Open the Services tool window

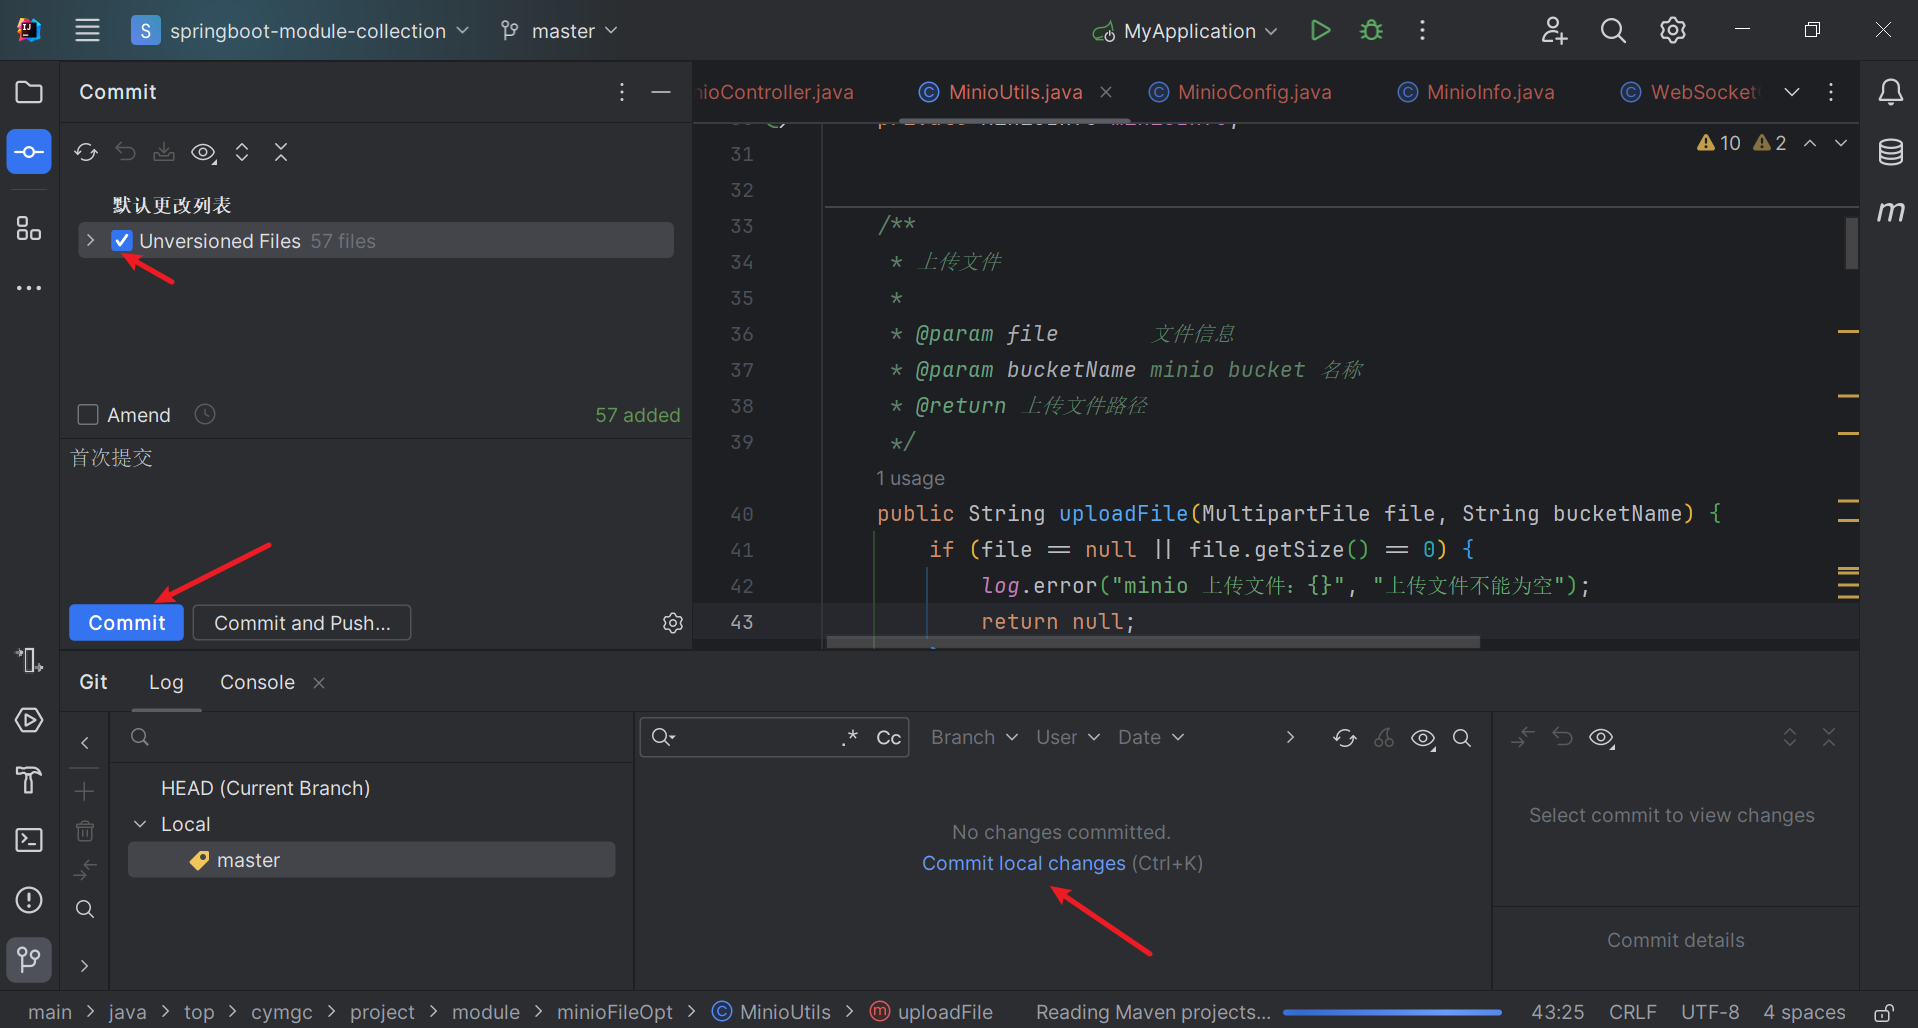[x=29, y=720]
